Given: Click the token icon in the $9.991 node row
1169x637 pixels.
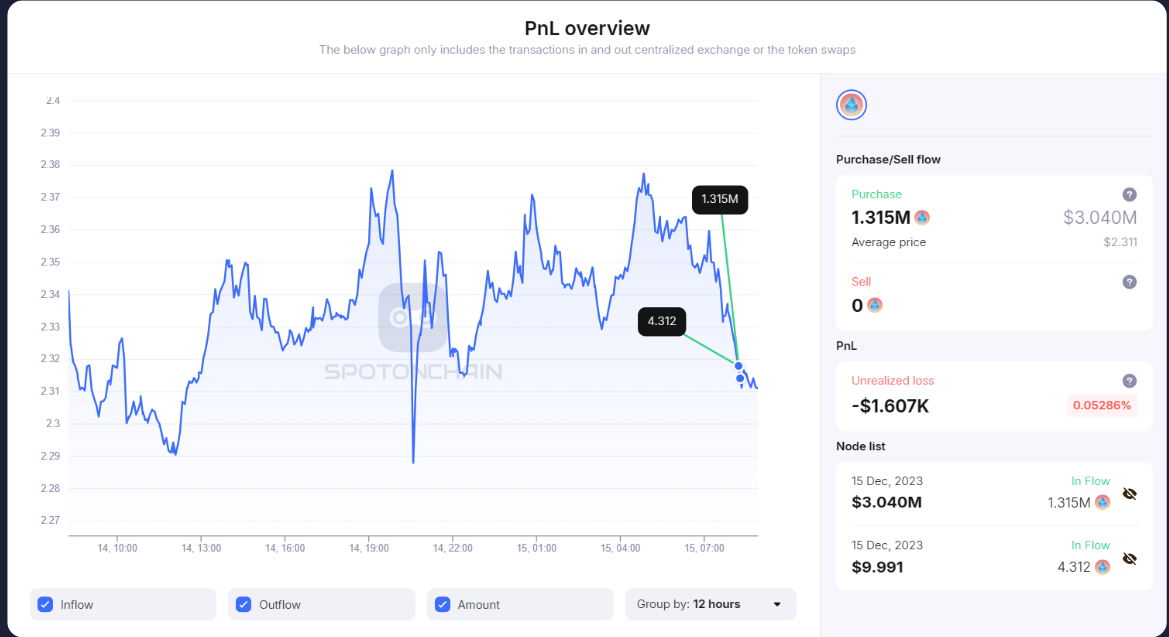Looking at the screenshot, I should coord(1102,567).
